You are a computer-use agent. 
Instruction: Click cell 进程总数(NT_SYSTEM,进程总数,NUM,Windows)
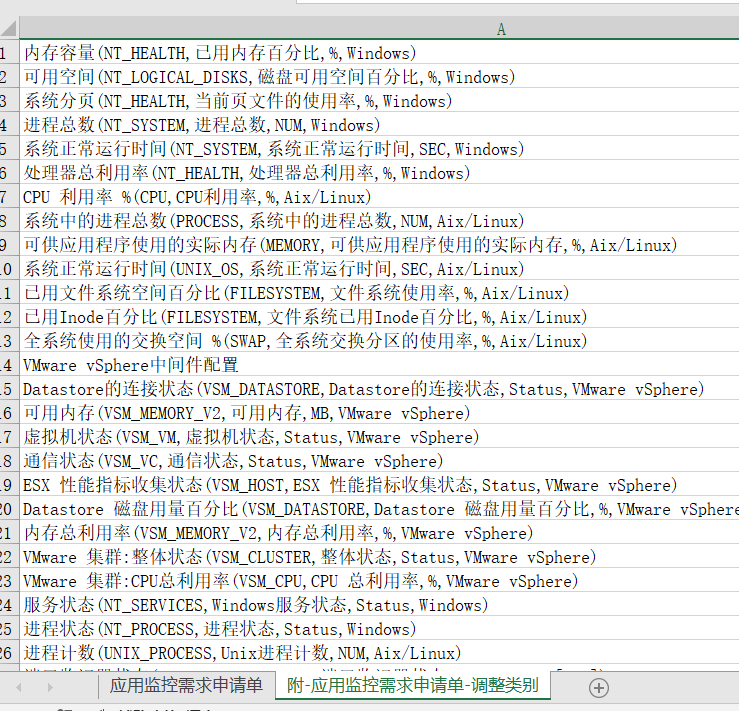(x=379, y=124)
